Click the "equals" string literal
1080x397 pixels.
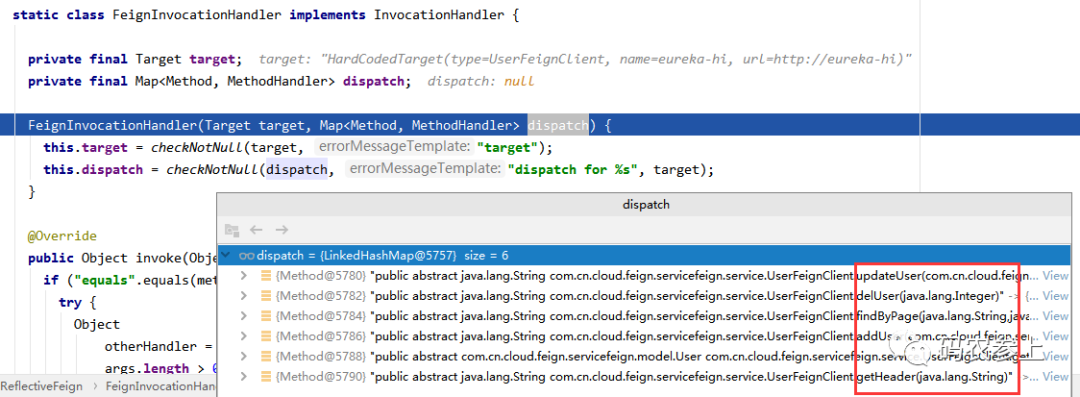(105, 281)
